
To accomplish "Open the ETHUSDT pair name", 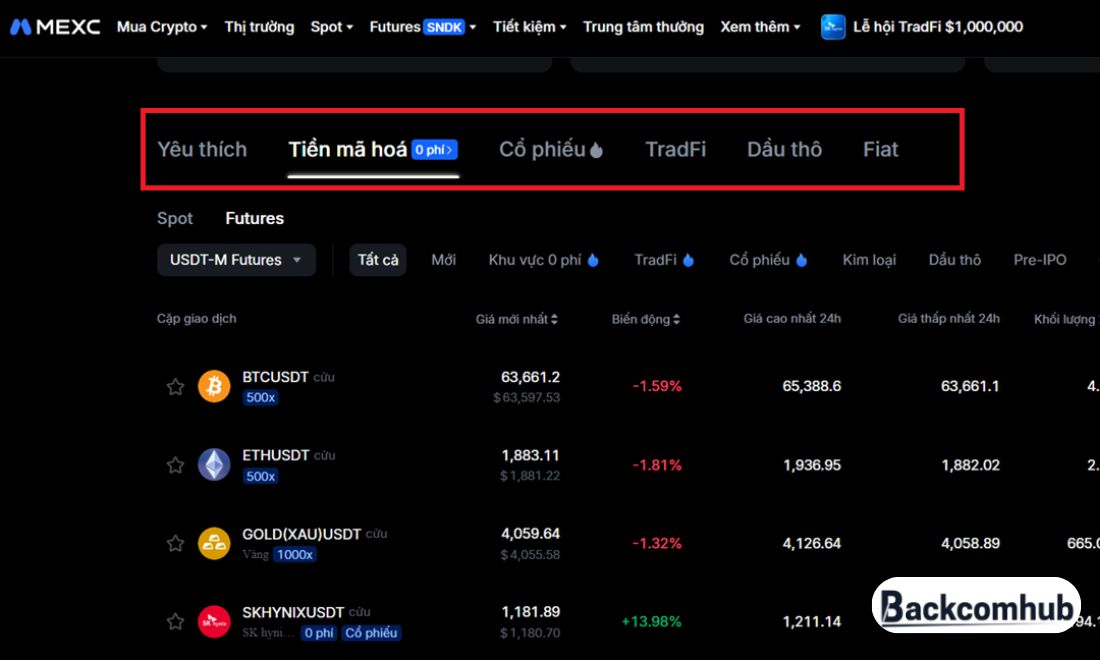I will (x=276, y=455).
